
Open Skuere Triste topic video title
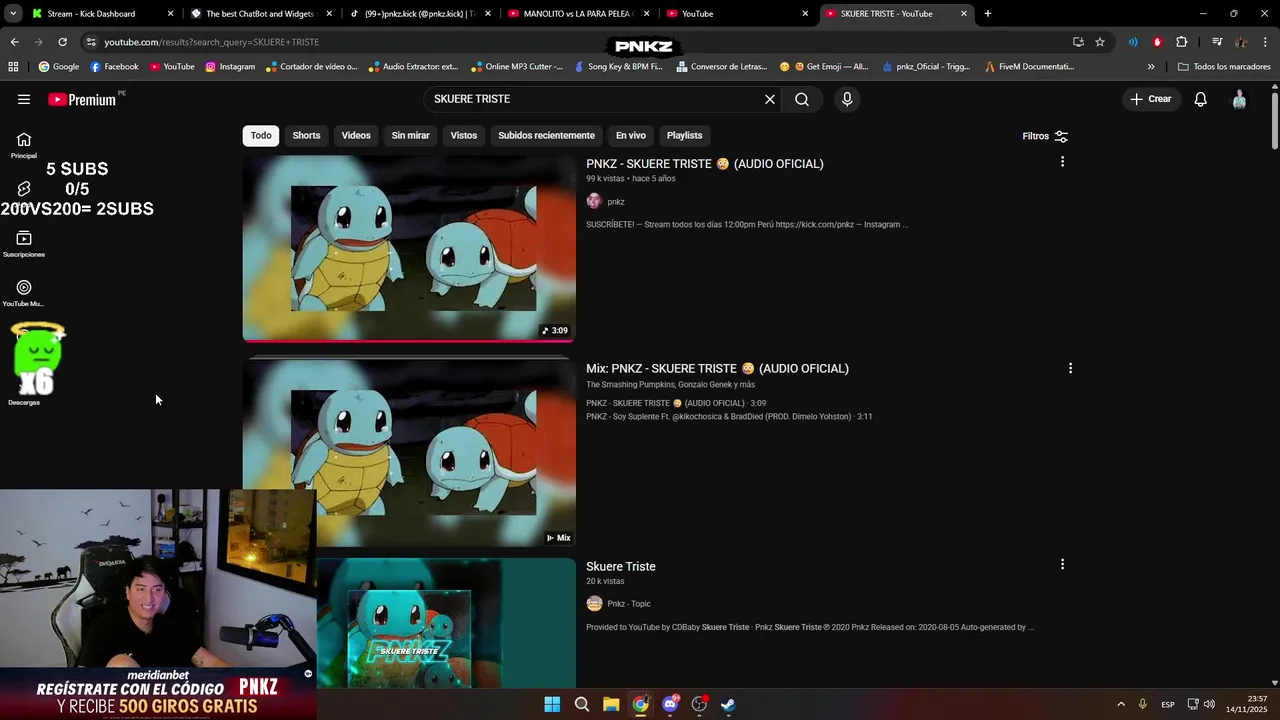[621, 567]
